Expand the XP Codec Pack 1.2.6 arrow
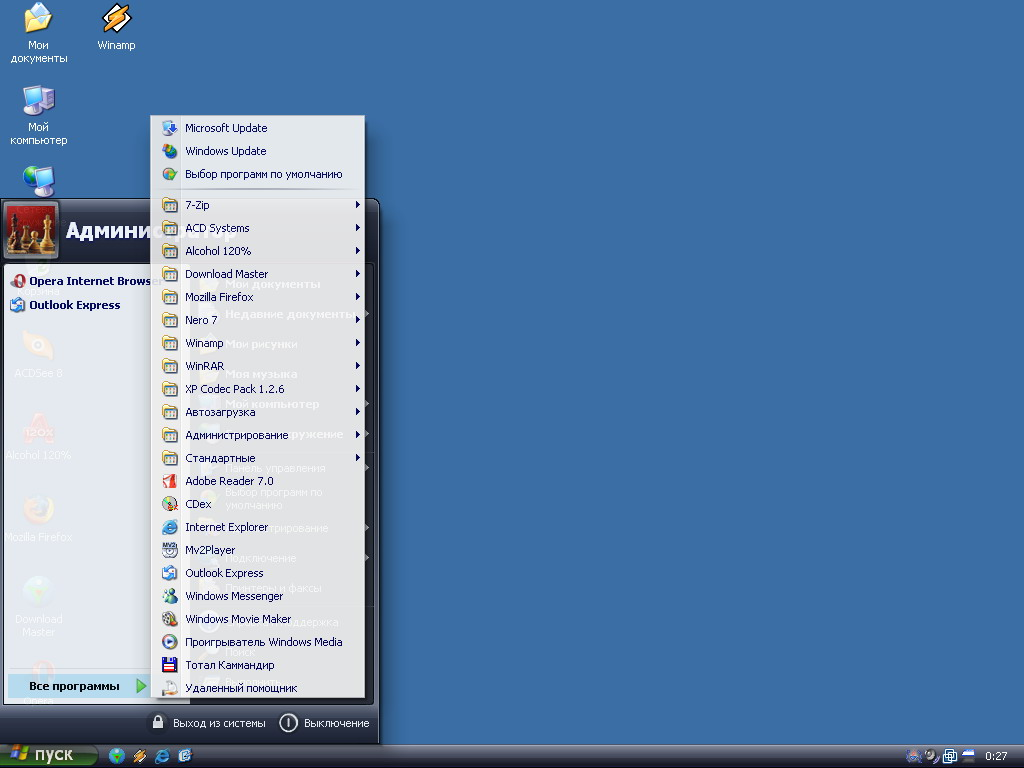 [x=358, y=389]
